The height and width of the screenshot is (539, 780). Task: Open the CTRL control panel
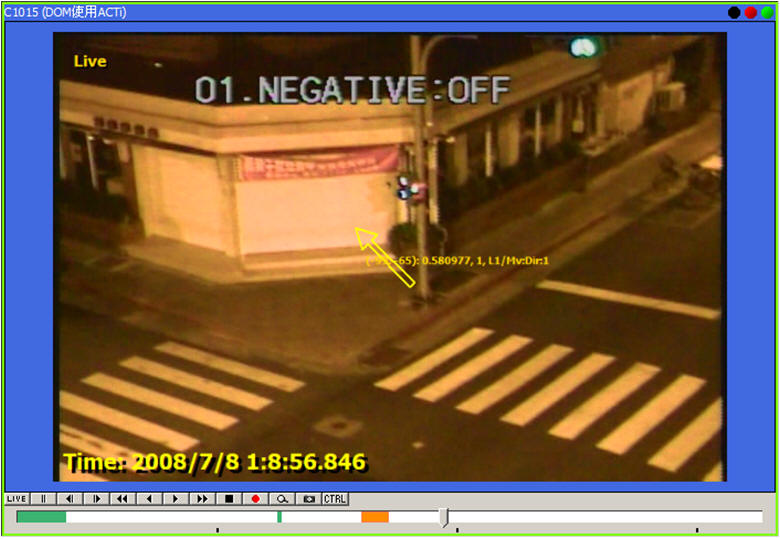click(335, 498)
